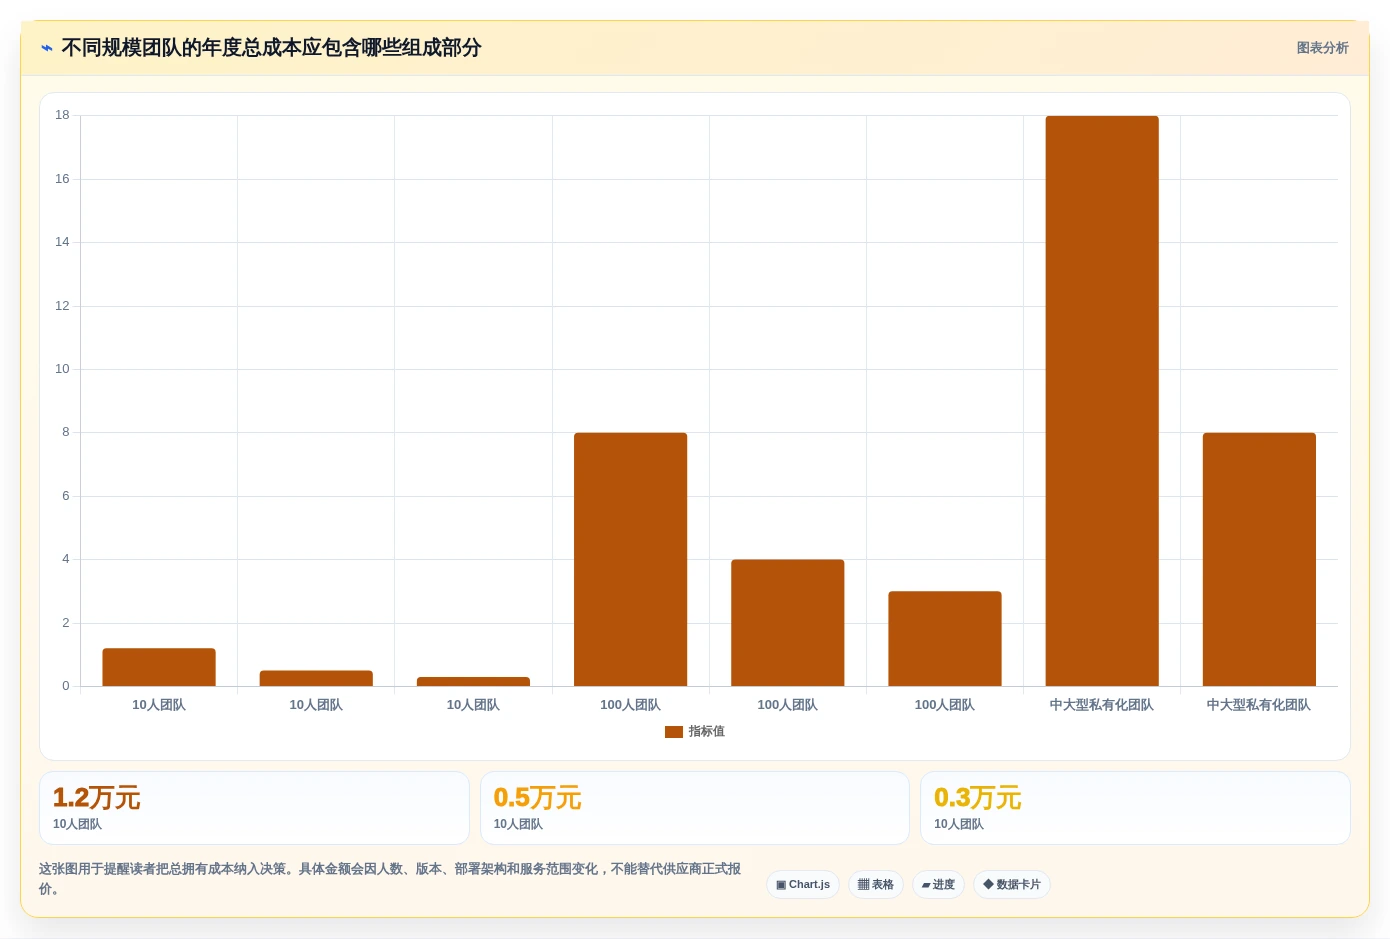Viewport: 1390px width, 939px height.
Task: Select the 10人团队 bar valued 0.5
Action: click(316, 678)
